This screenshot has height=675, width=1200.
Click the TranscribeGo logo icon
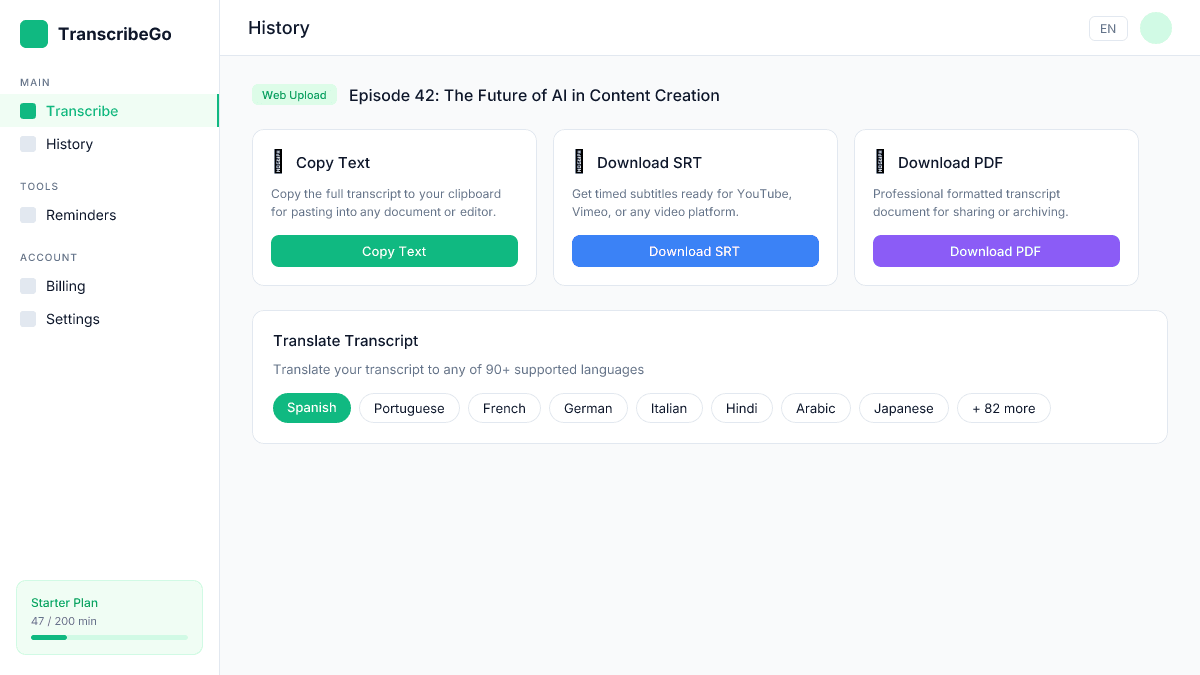(33, 33)
